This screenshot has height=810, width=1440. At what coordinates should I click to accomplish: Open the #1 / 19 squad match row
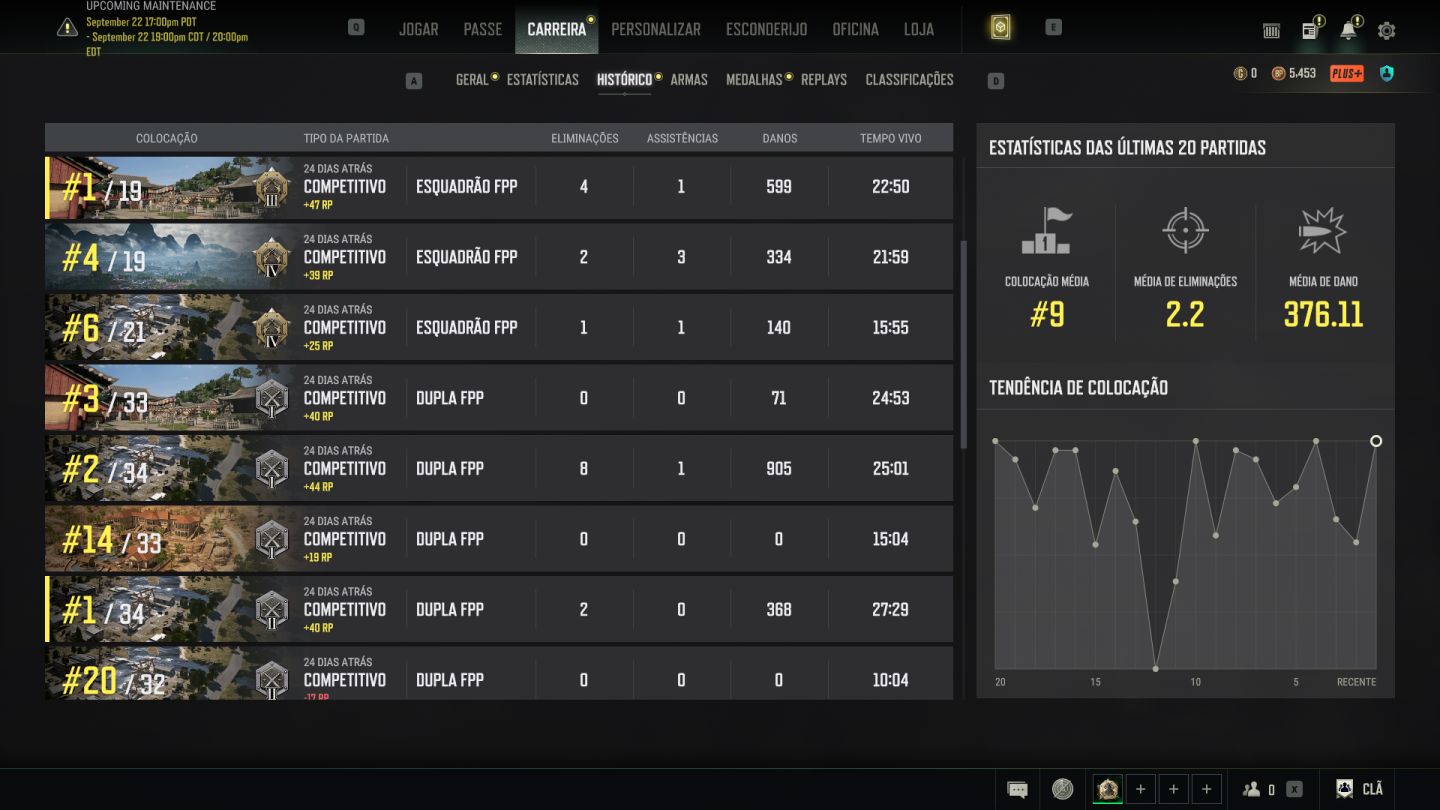tap(499, 187)
